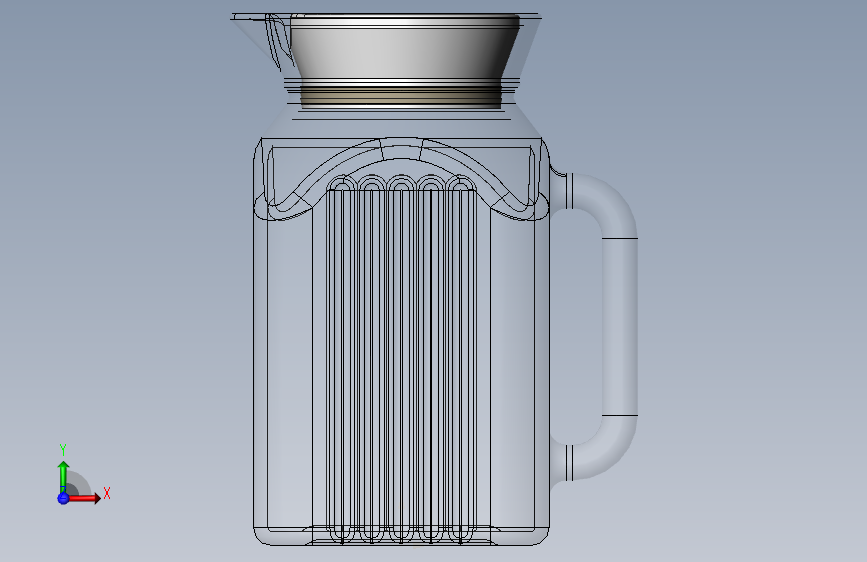Click the green Y axis arrow of the triad

tap(63, 477)
